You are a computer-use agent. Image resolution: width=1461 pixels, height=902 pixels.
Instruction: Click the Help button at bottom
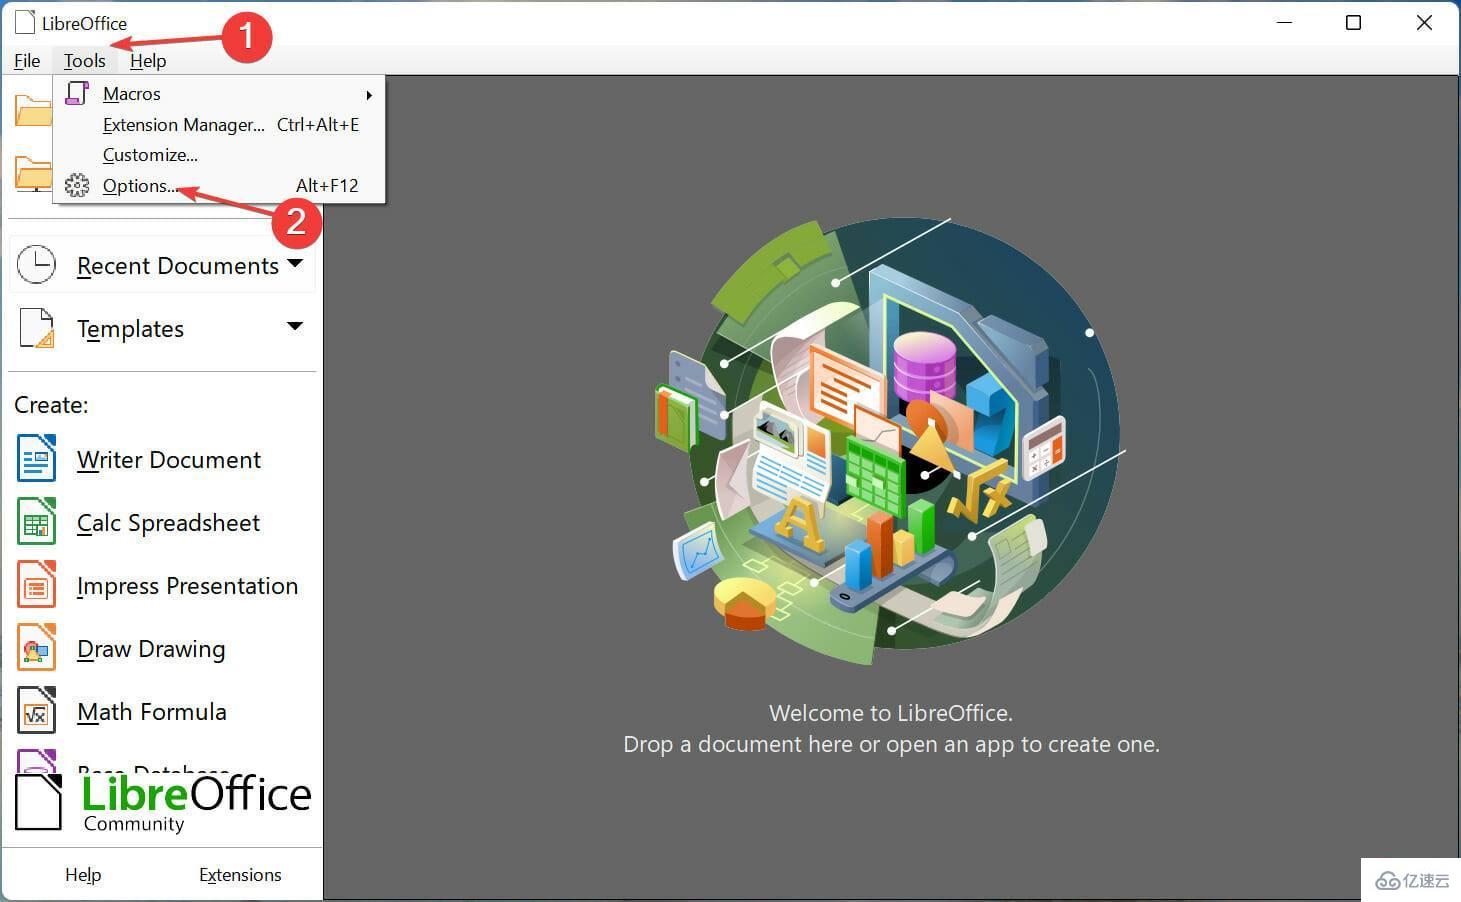(83, 875)
